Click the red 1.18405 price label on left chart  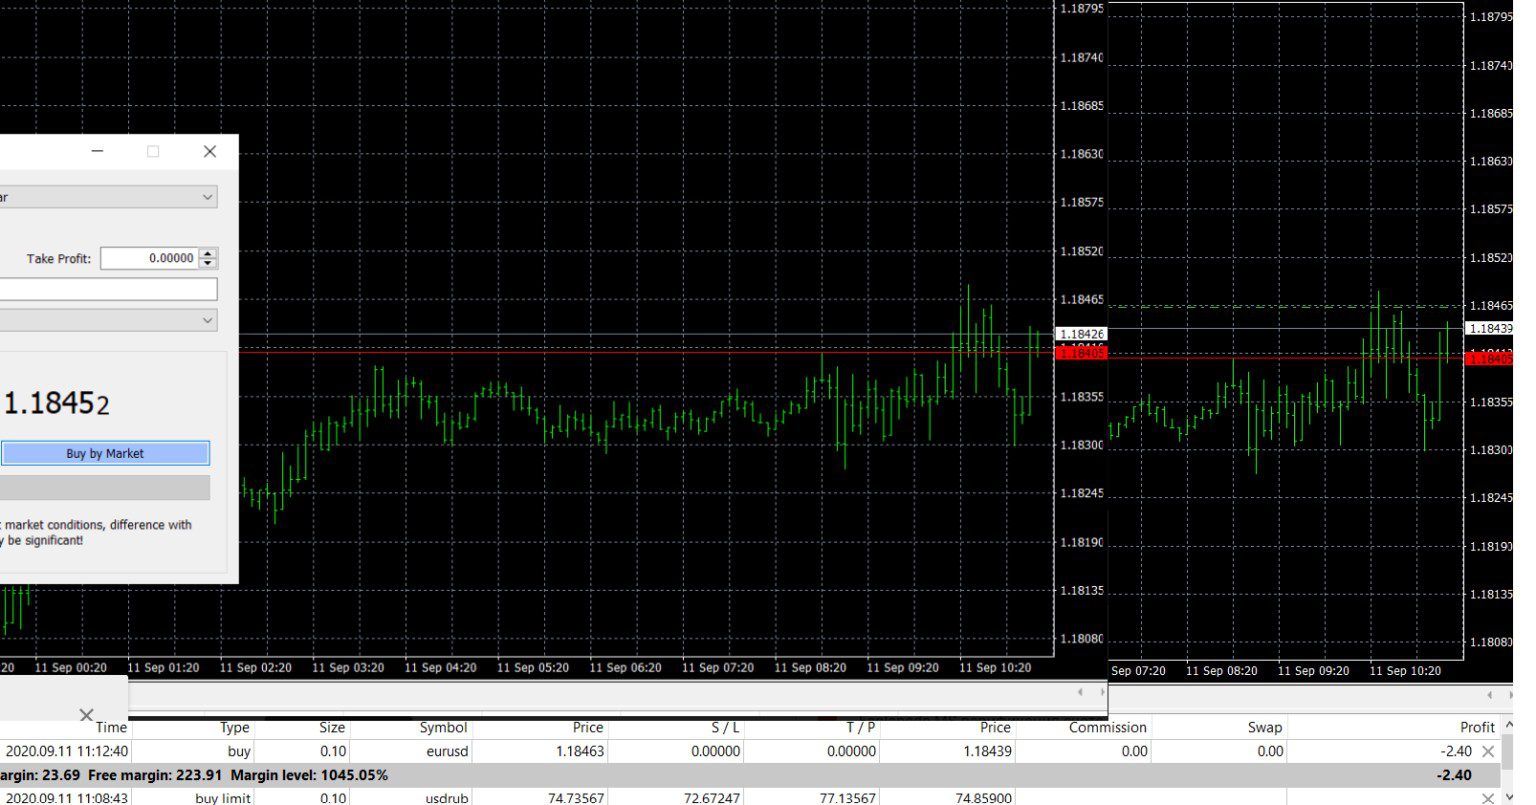pyautogui.click(x=1080, y=353)
